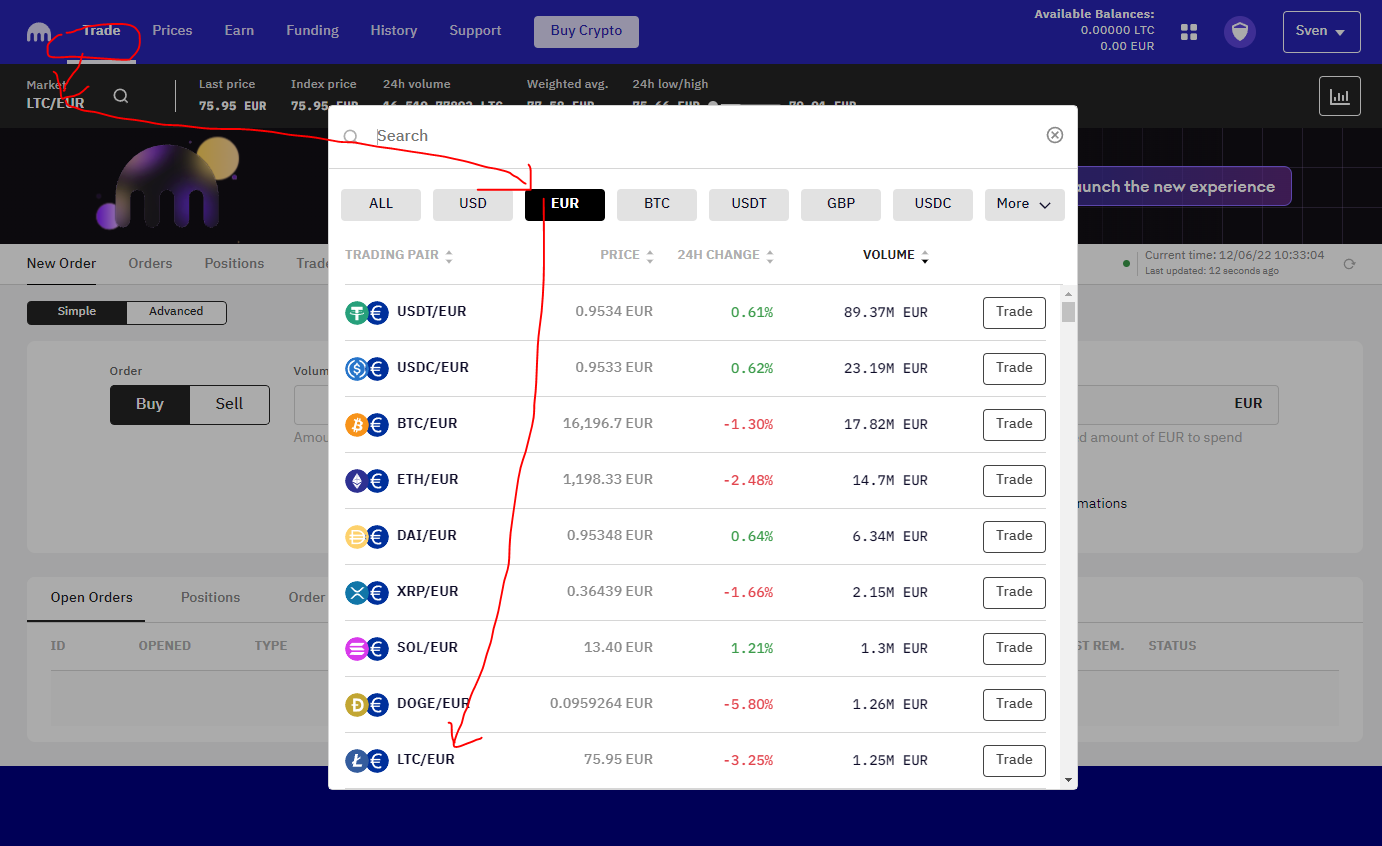This screenshot has height=846, width=1382.
Task: Open the Trade menu
Action: pos(101,31)
